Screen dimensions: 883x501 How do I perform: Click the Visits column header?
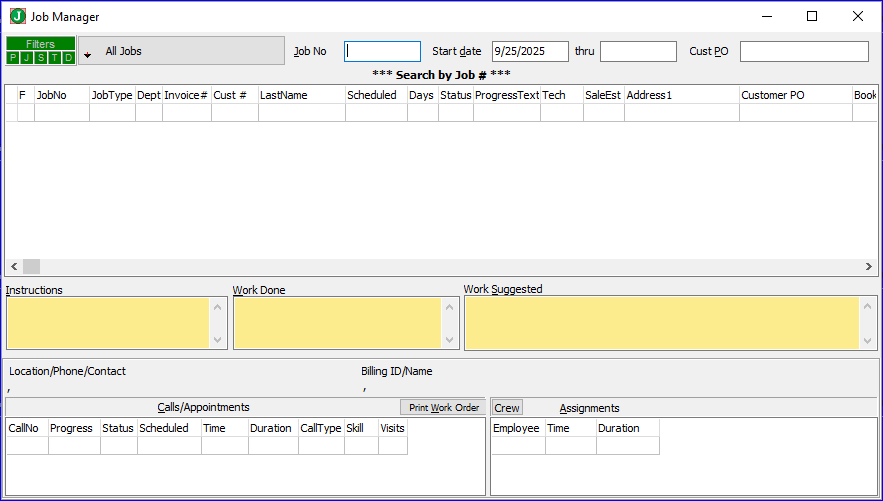(x=393, y=428)
